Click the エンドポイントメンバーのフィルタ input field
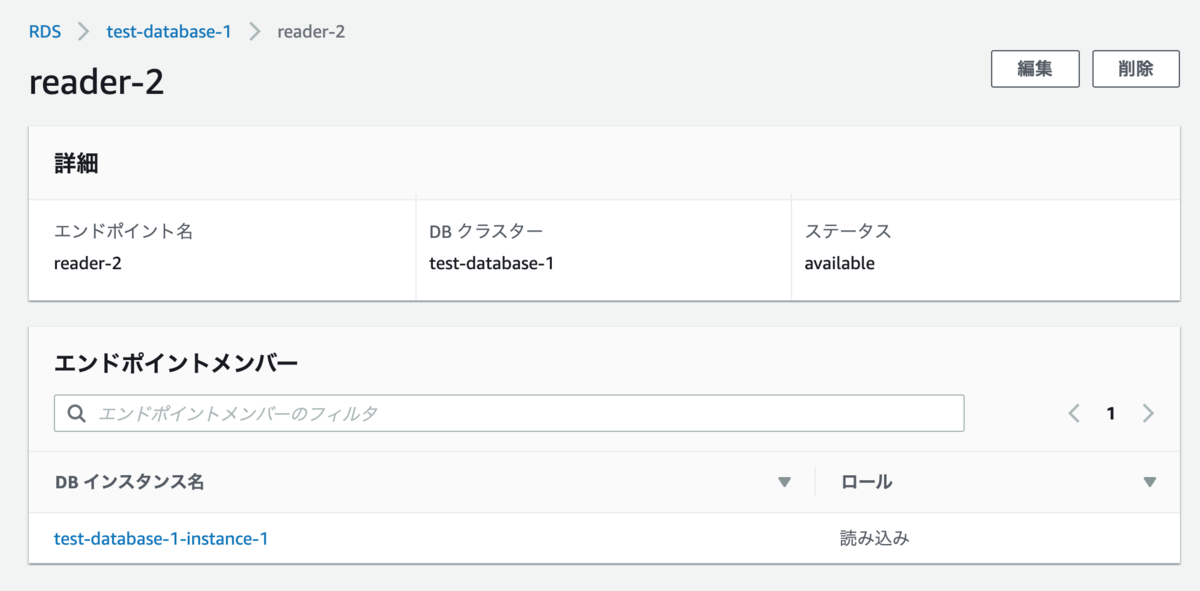 coord(400,413)
